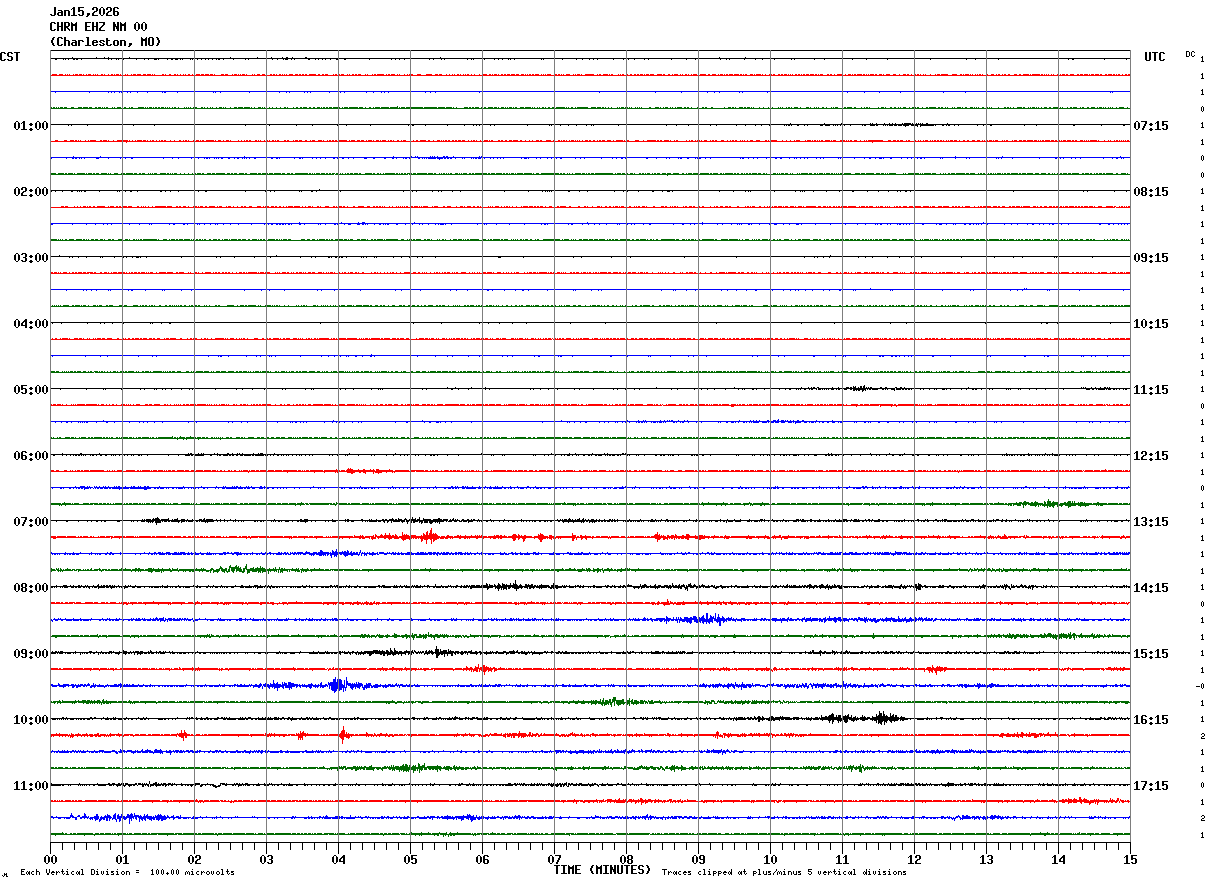Click the 15:15 UTC time label
The image size is (1210, 886).
click(1151, 654)
